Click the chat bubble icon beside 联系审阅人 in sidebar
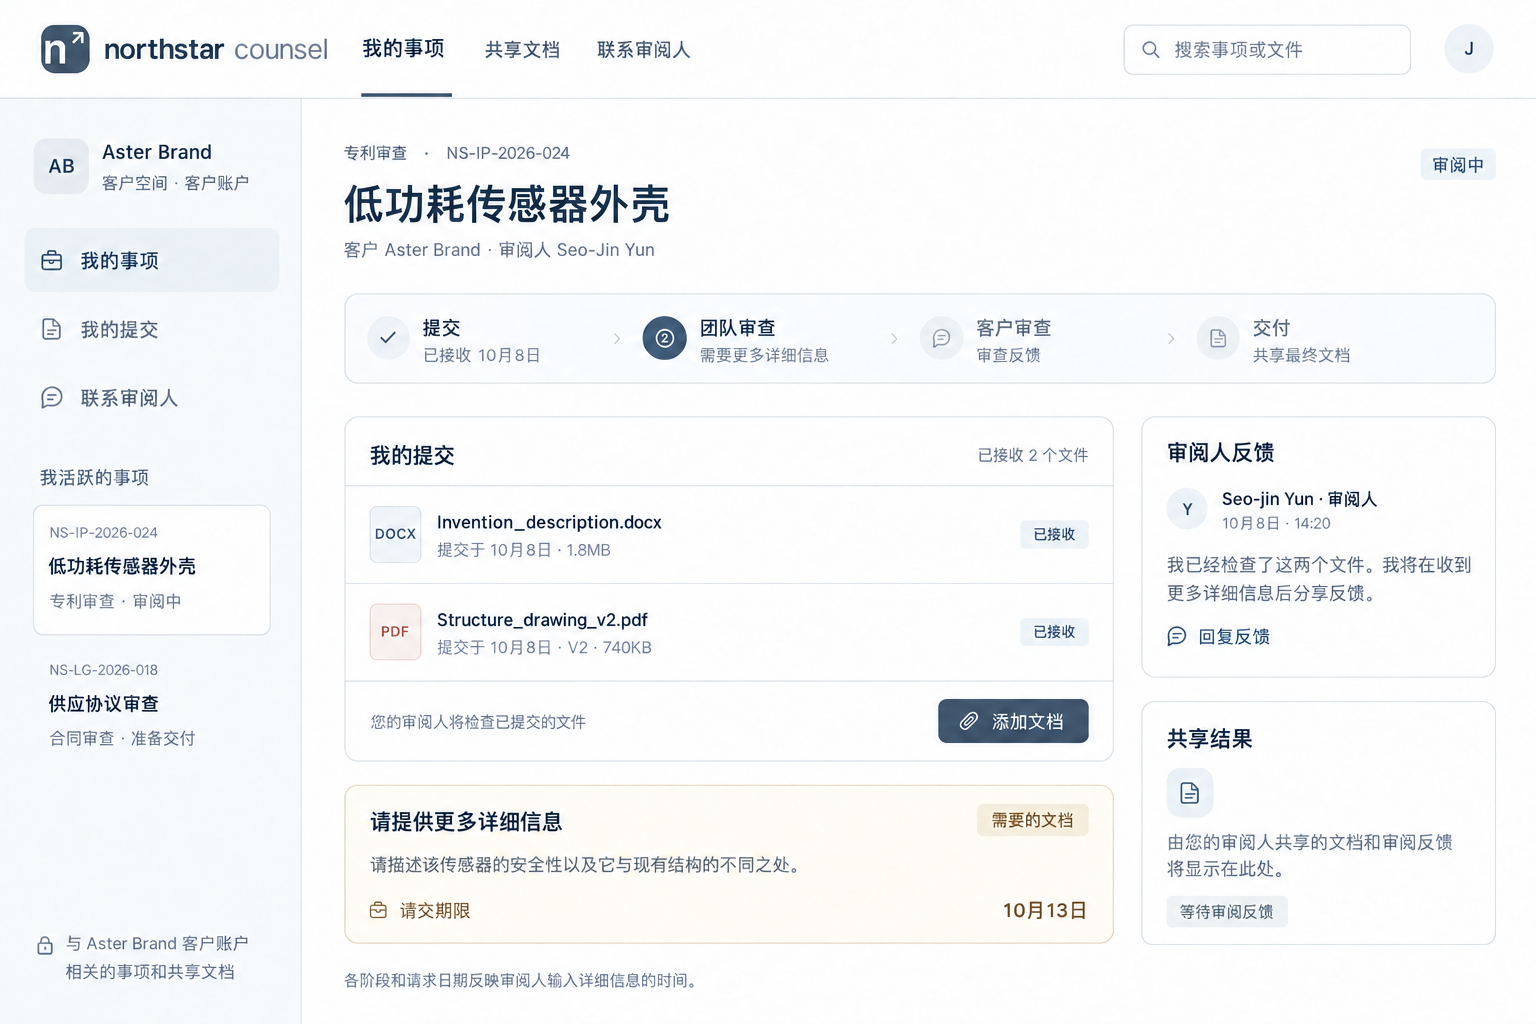The width and height of the screenshot is (1536, 1024). click(52, 398)
